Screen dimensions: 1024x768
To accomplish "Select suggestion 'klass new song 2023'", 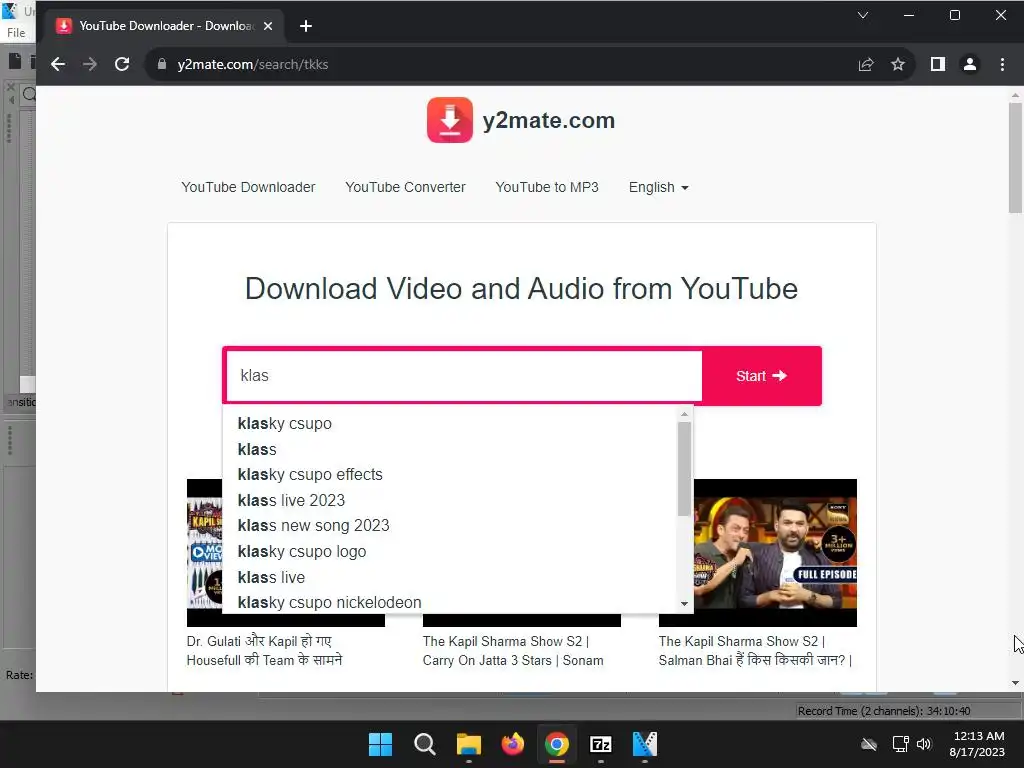I will tap(451, 526).
